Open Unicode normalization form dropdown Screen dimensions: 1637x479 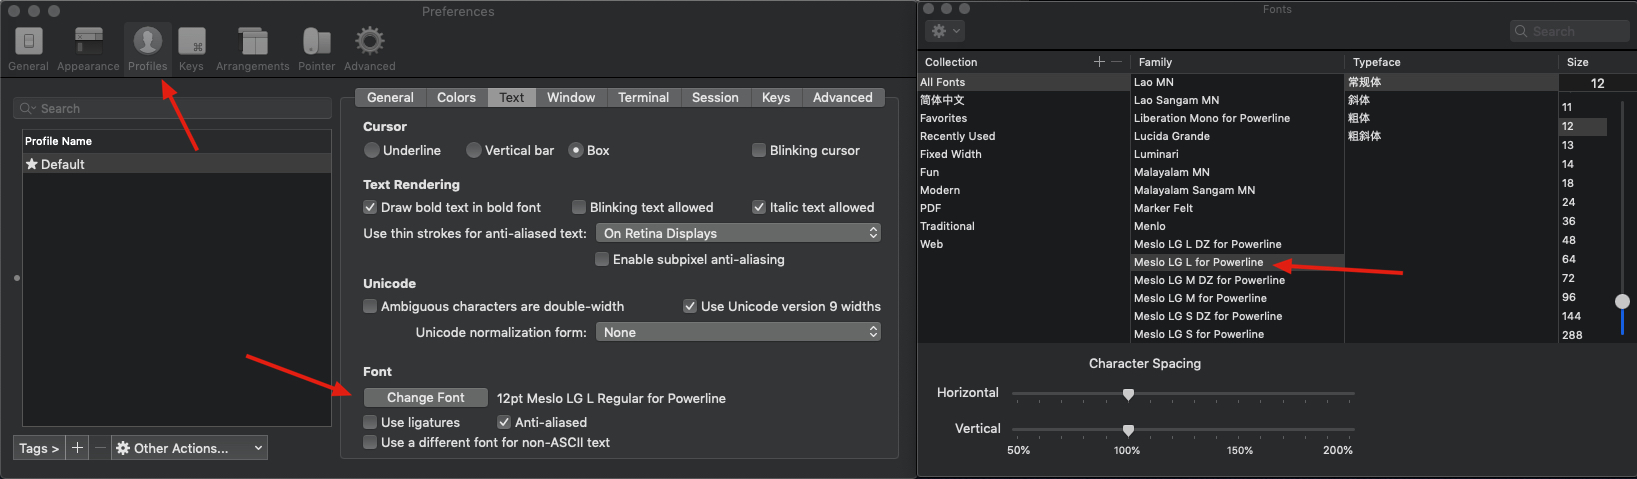click(738, 332)
